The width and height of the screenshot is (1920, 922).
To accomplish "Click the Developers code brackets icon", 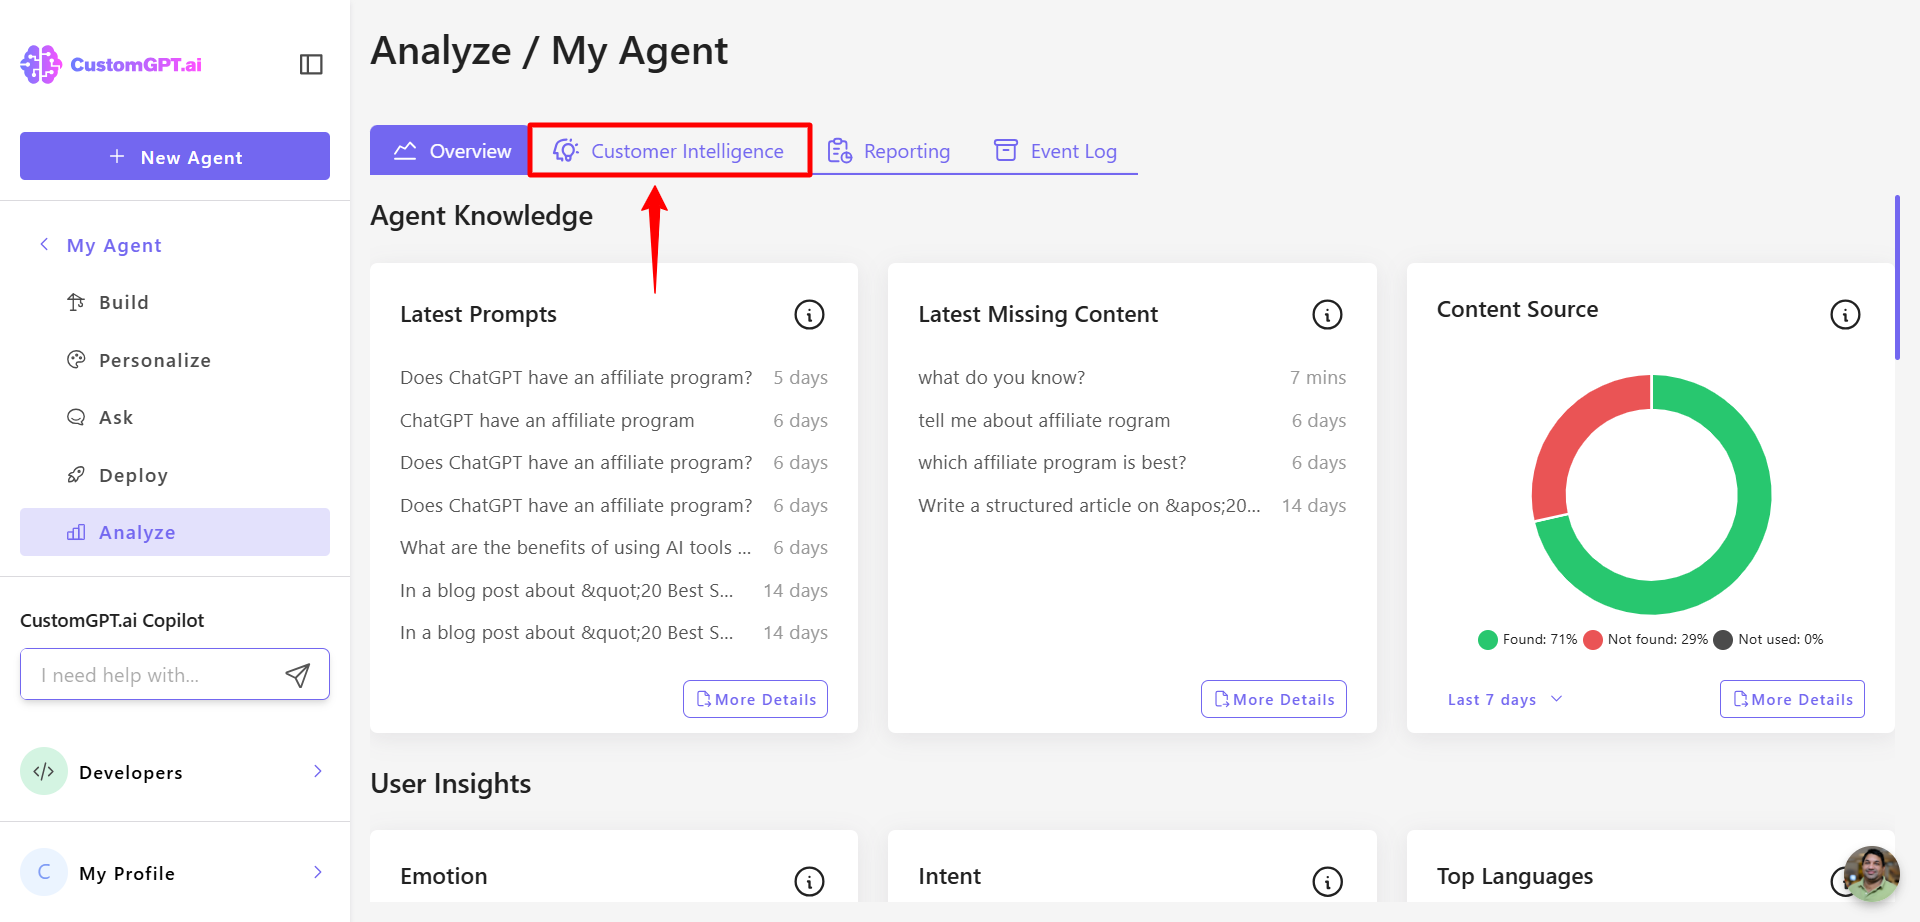I will (x=44, y=771).
